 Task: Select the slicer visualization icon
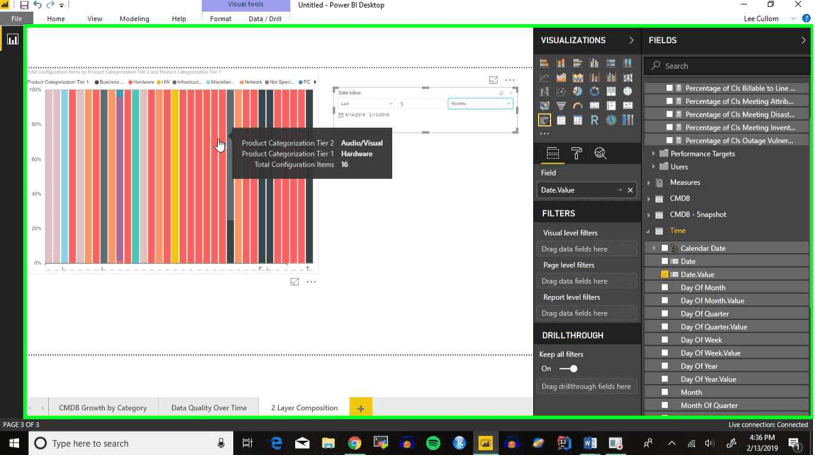point(544,120)
